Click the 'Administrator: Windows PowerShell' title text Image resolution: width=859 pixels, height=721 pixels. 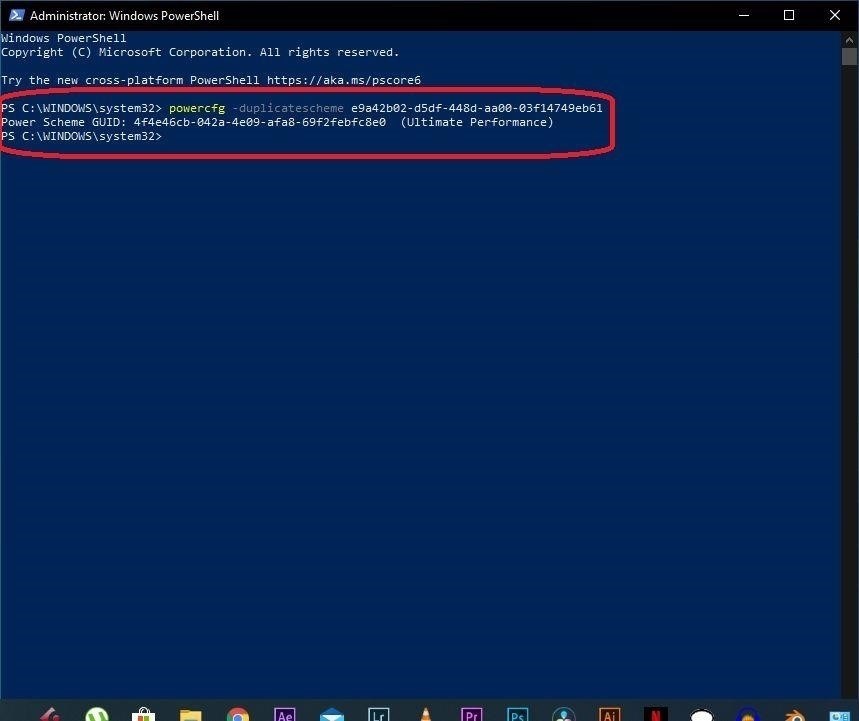(x=124, y=16)
